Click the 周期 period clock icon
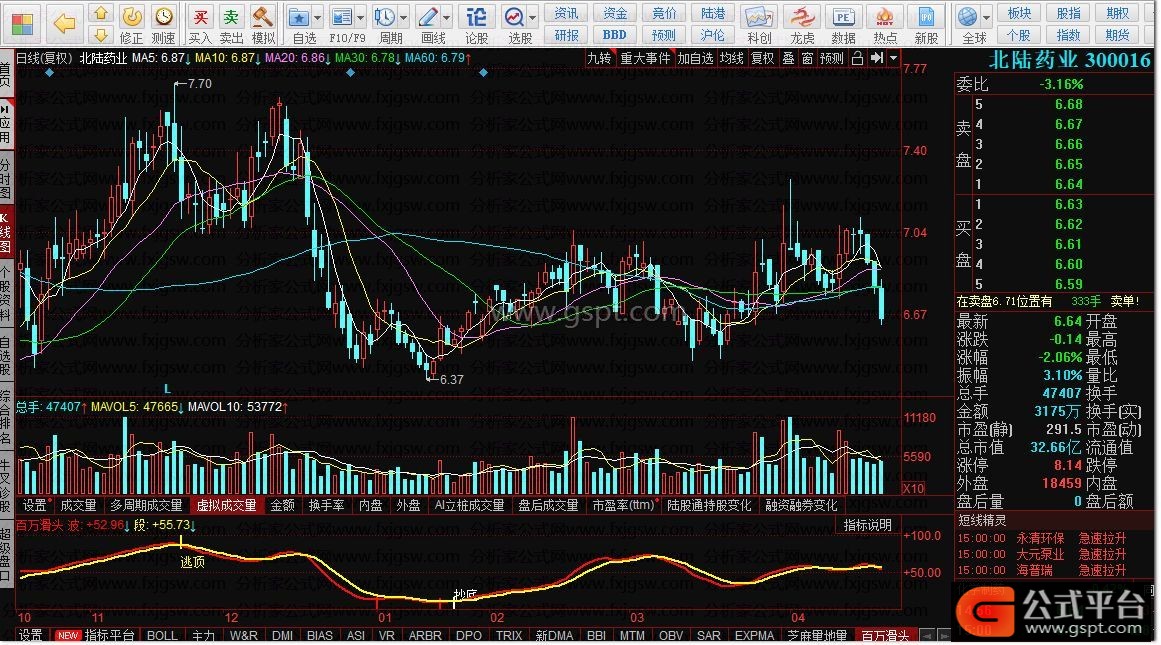 [384, 16]
